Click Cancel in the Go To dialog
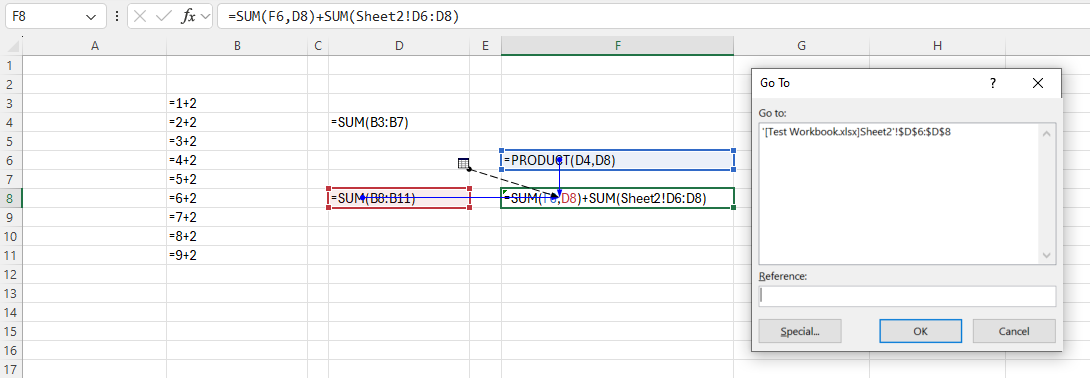This screenshot has height=378, width=1090. (1014, 331)
